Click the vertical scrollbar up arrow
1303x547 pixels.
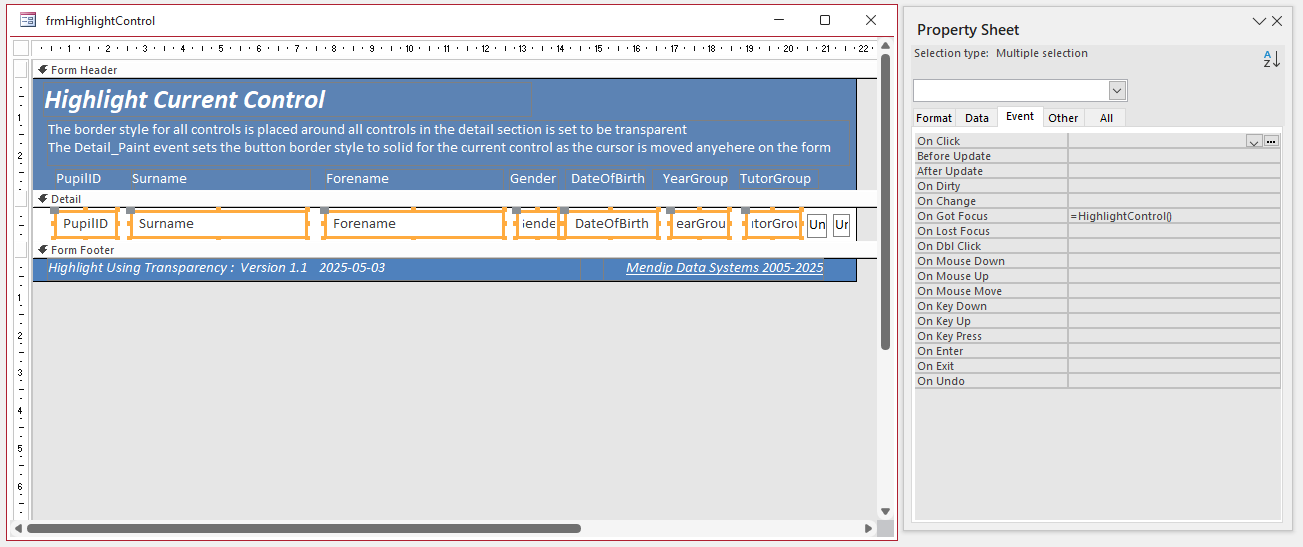tap(885, 47)
